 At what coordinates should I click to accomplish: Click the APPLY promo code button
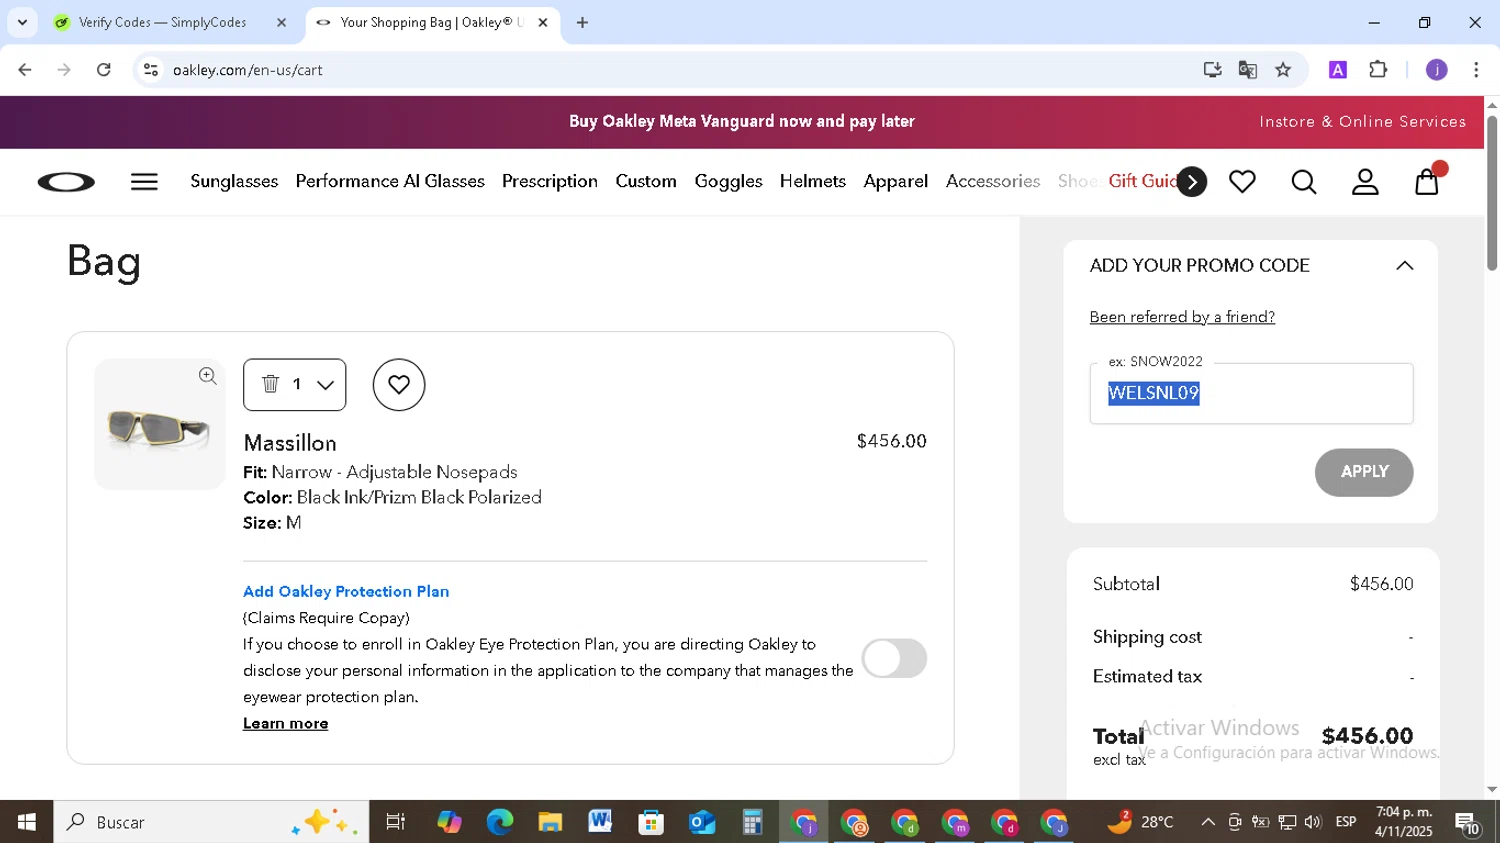pyautogui.click(x=1364, y=472)
